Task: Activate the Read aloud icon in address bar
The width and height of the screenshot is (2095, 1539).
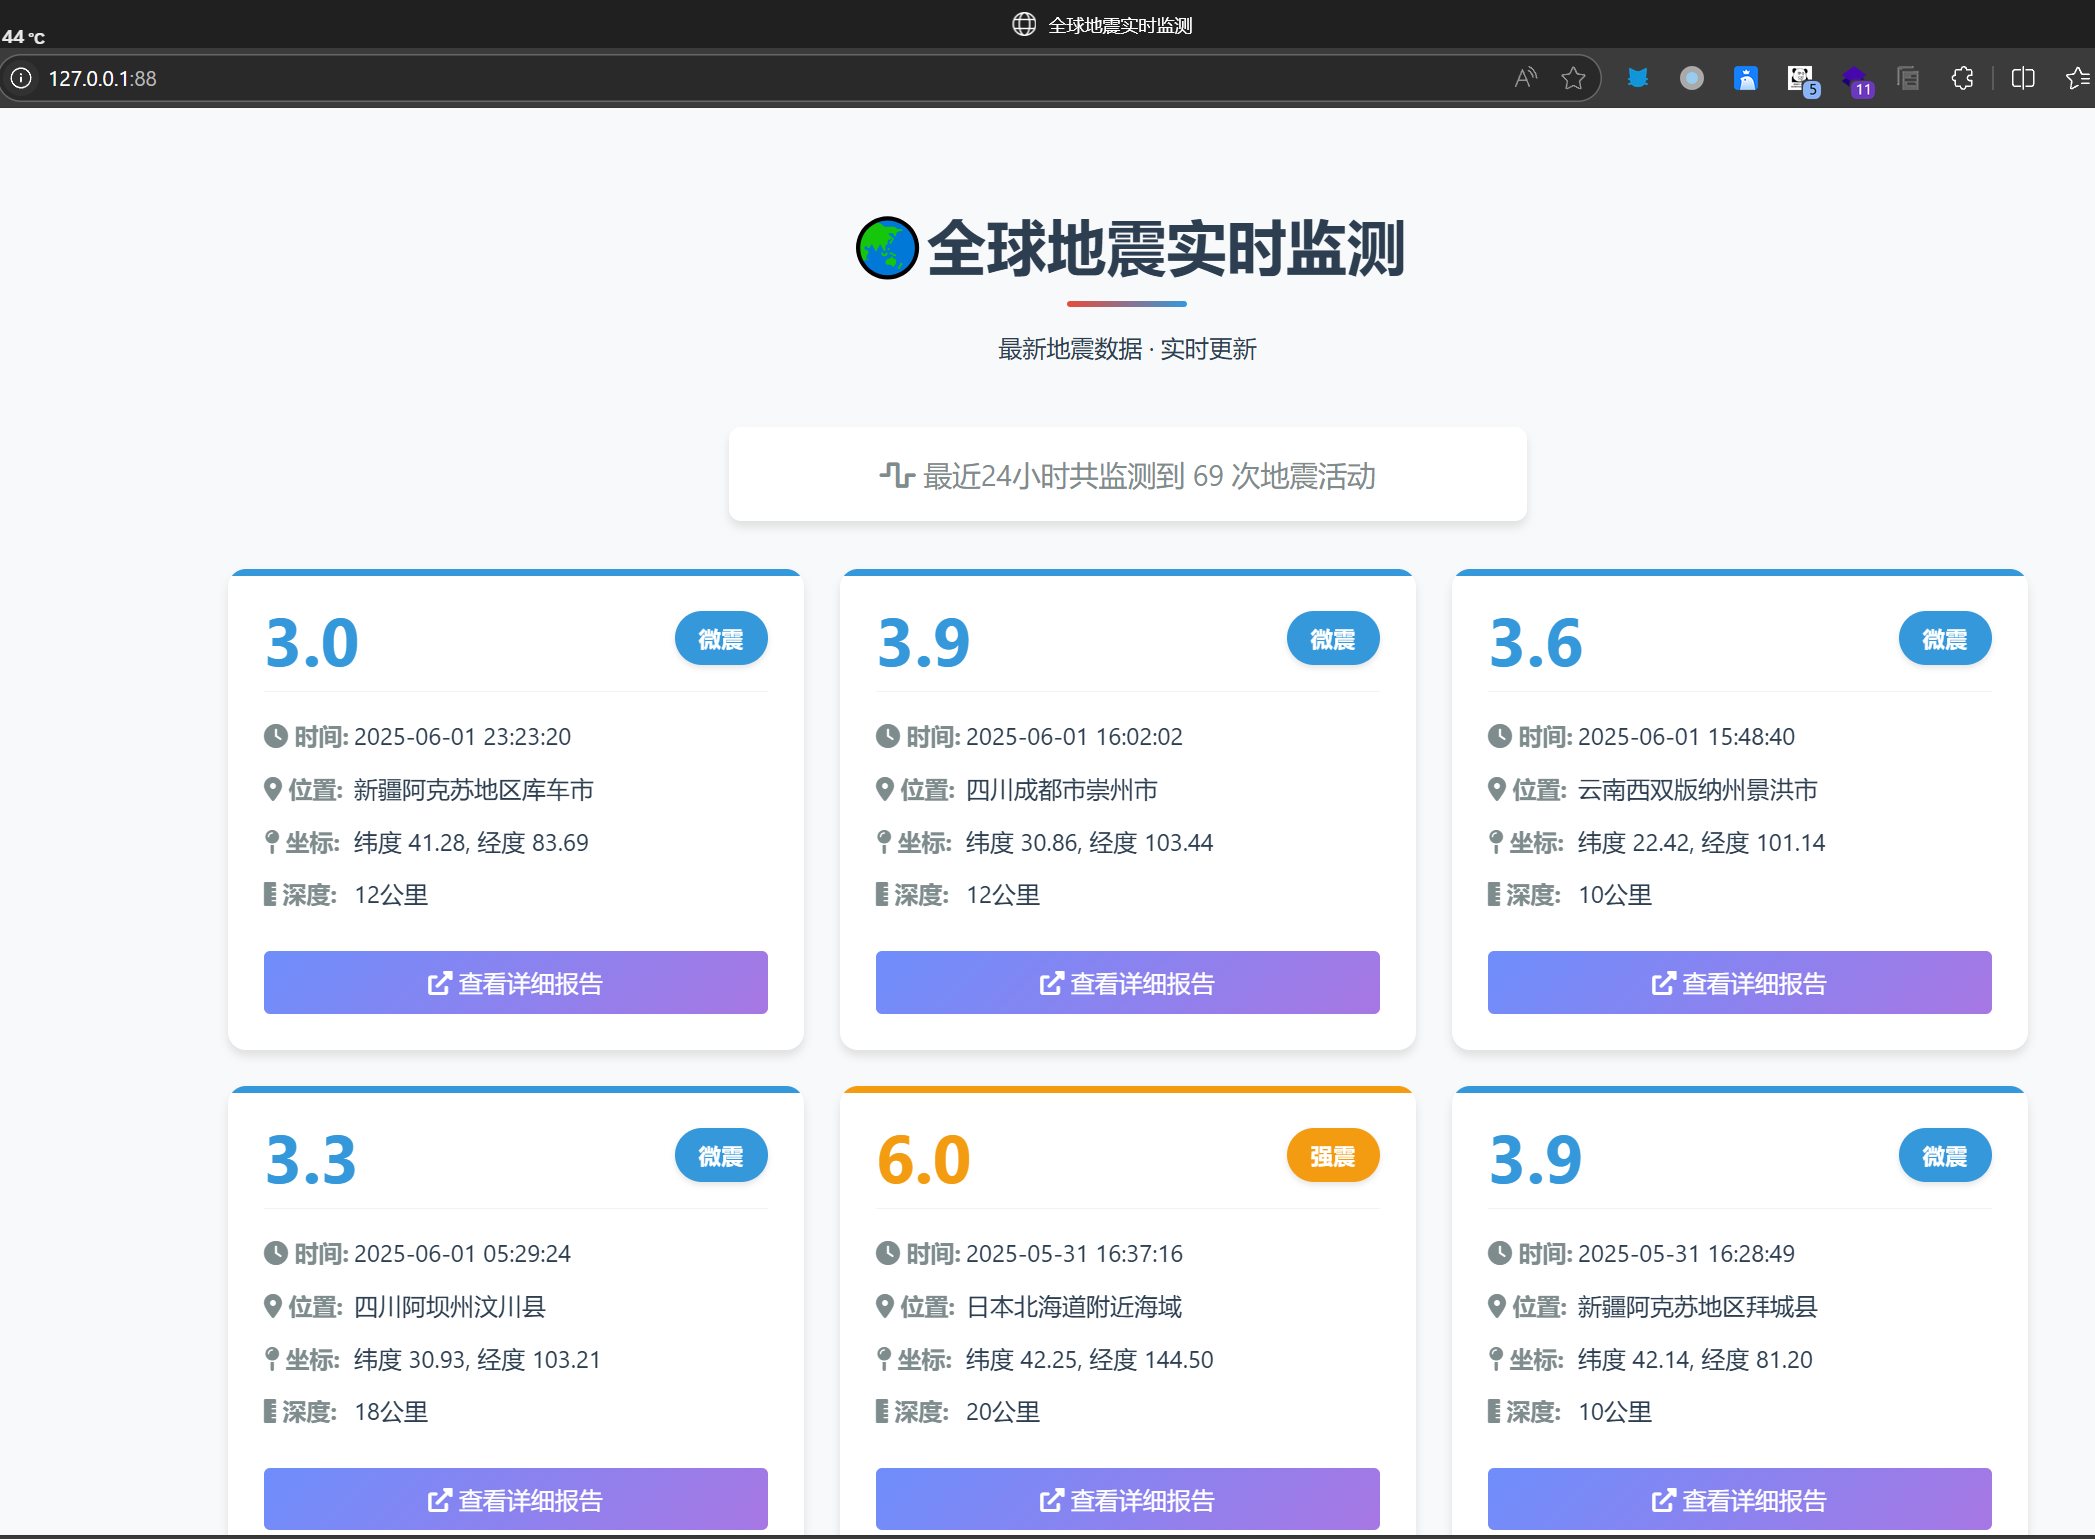Action: point(1524,78)
